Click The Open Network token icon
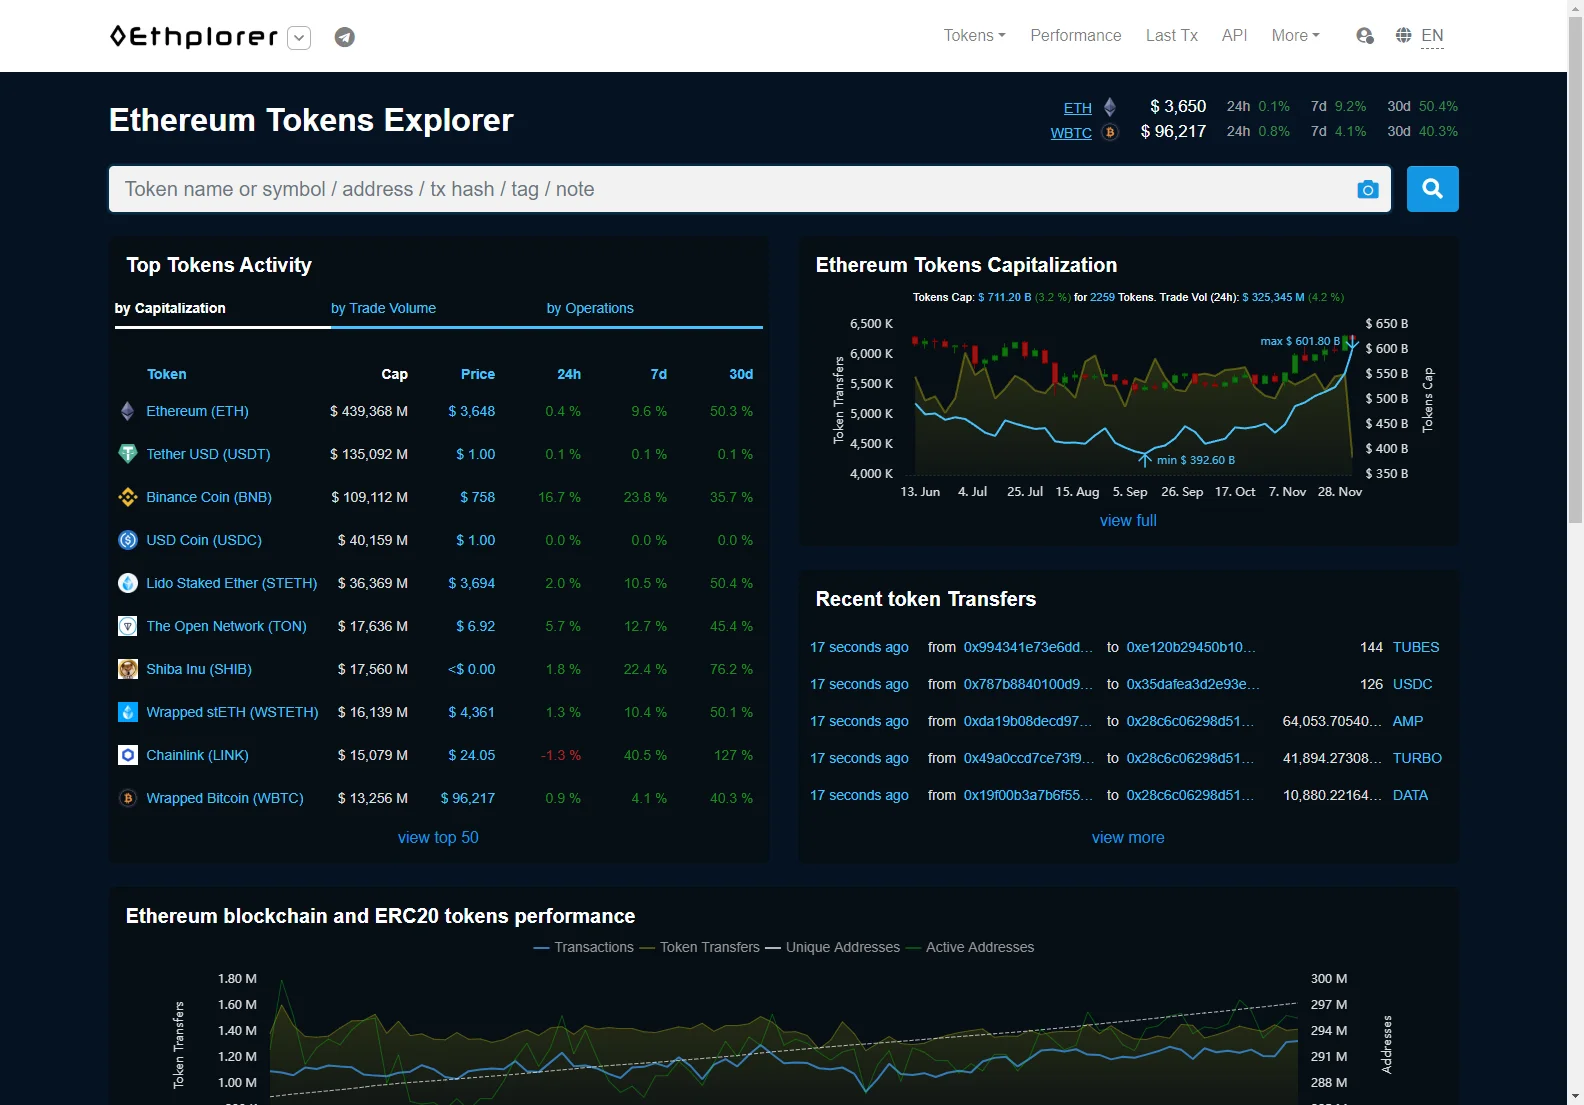 tap(127, 626)
